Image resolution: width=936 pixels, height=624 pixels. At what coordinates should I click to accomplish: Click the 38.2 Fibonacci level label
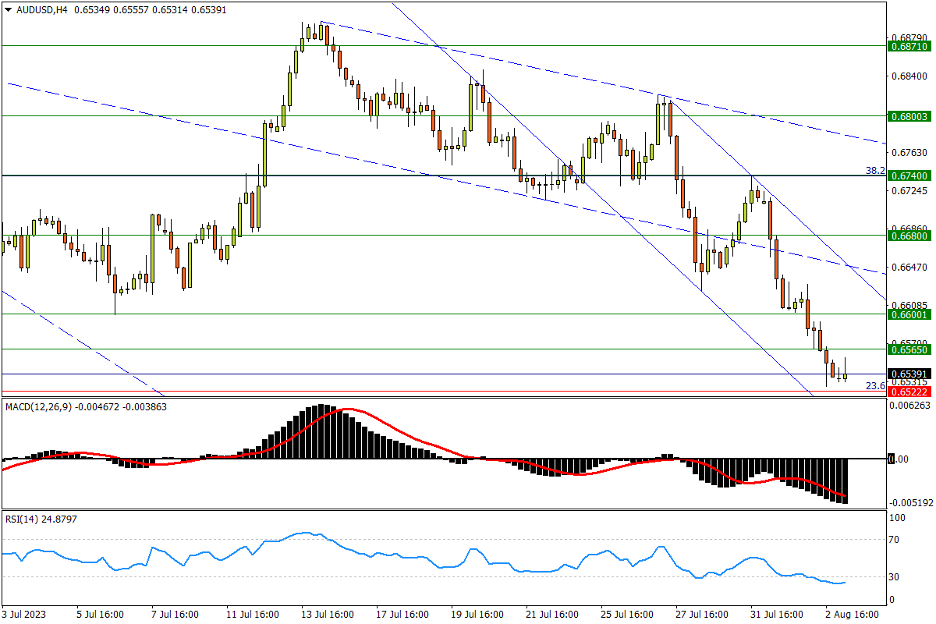click(x=875, y=171)
